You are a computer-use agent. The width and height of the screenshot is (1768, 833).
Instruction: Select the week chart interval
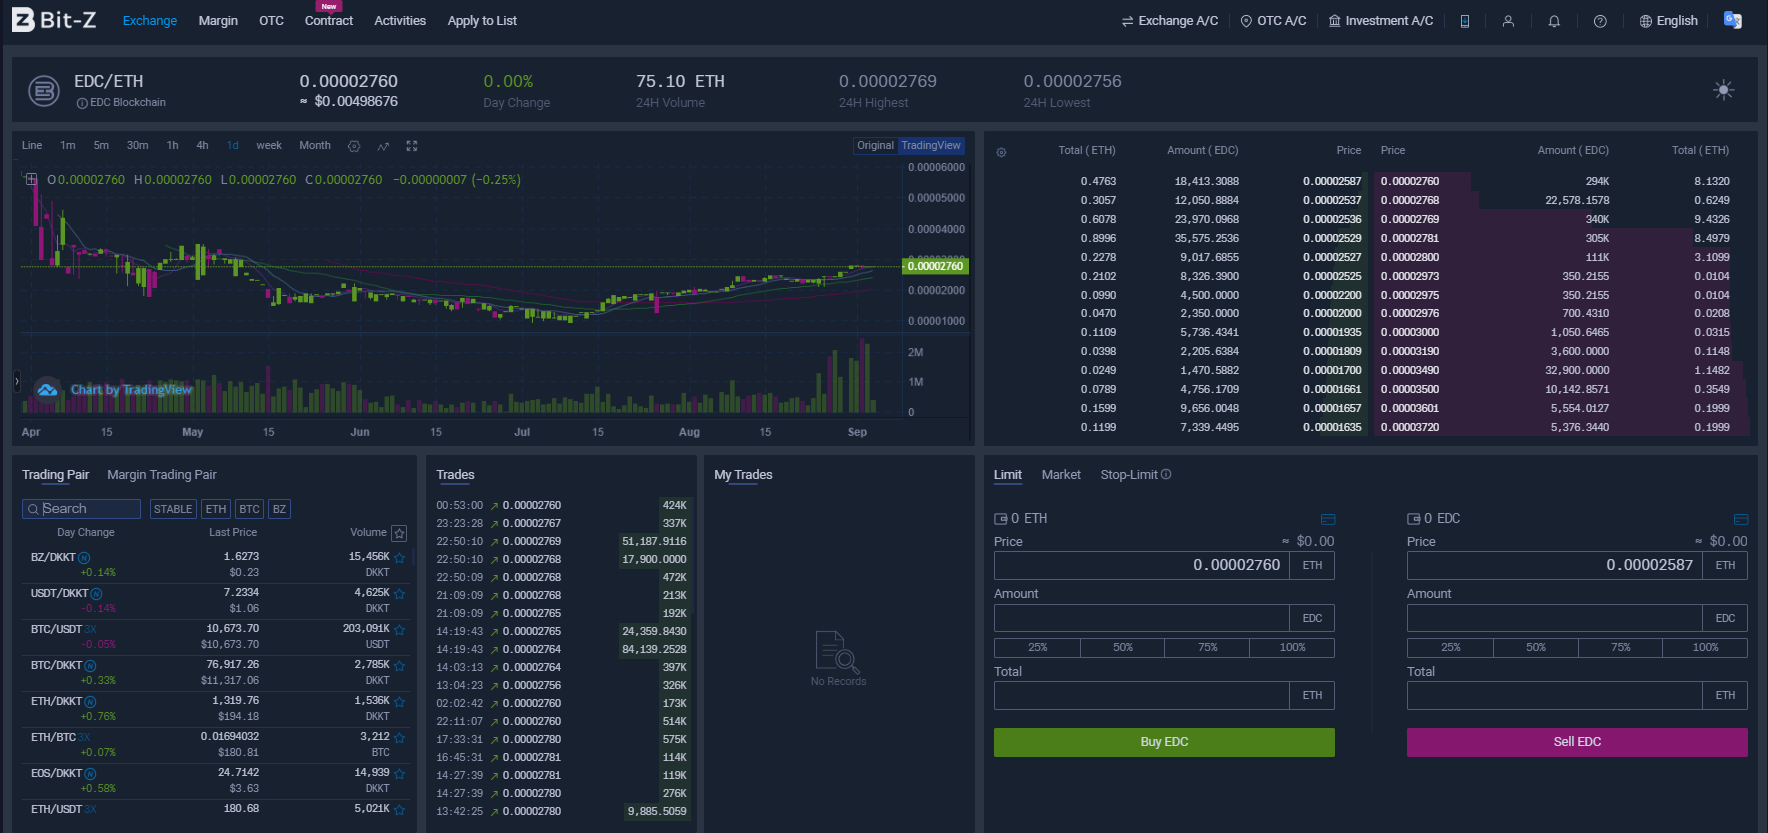[x=269, y=146]
